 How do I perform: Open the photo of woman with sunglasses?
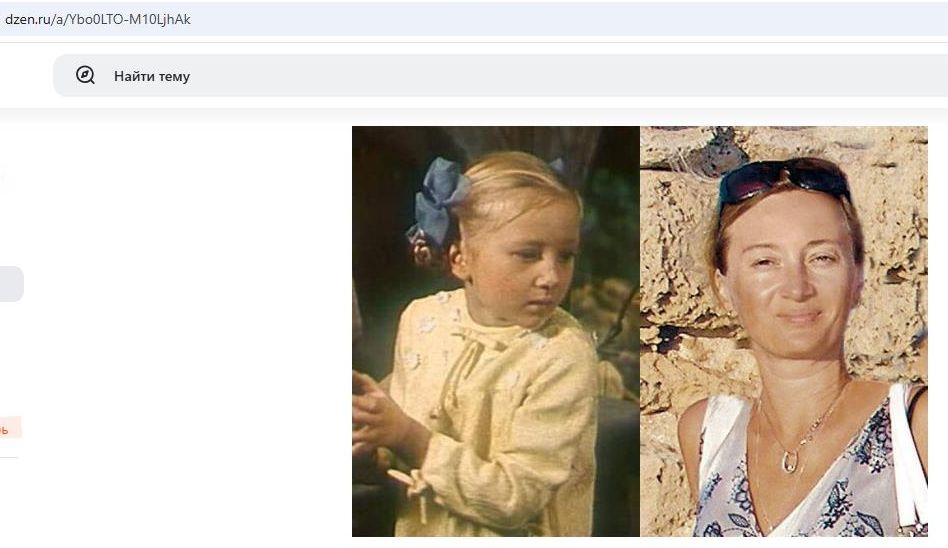[x=784, y=331]
